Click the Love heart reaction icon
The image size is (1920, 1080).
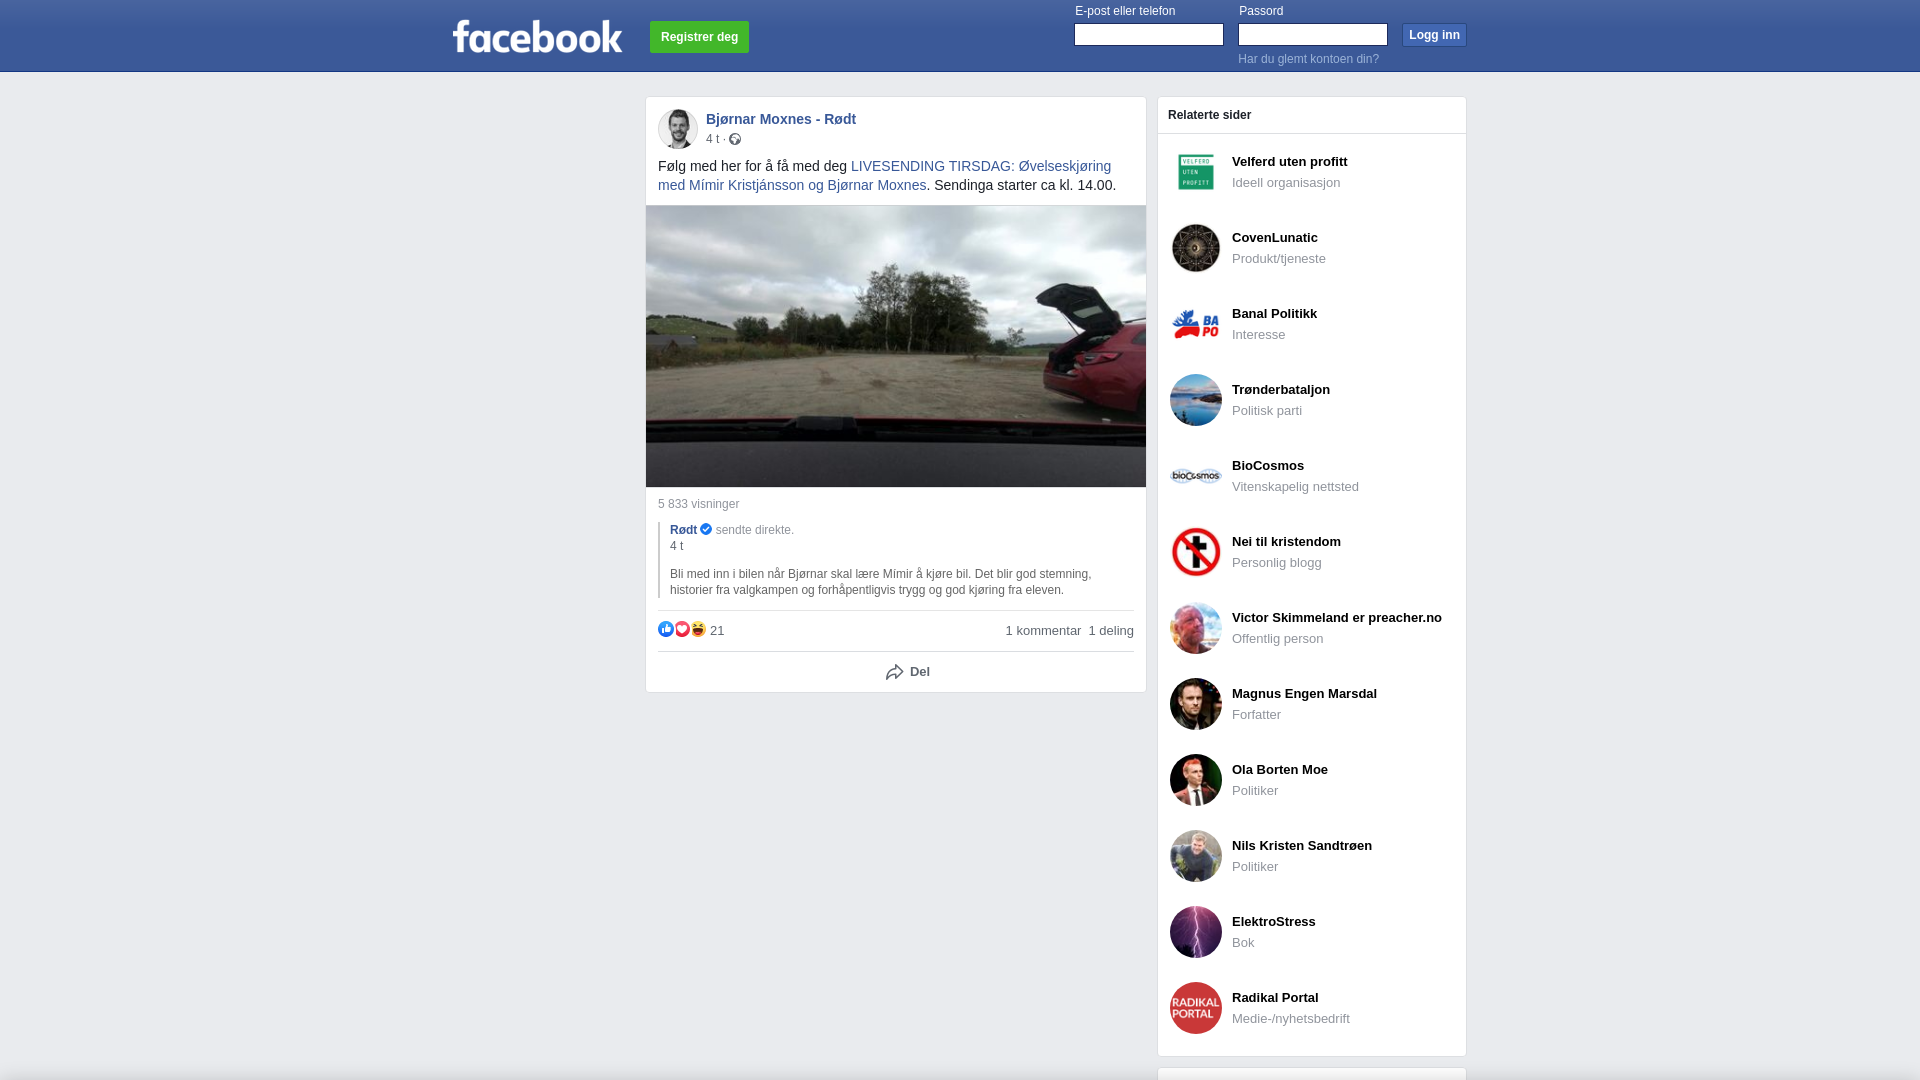[682, 629]
